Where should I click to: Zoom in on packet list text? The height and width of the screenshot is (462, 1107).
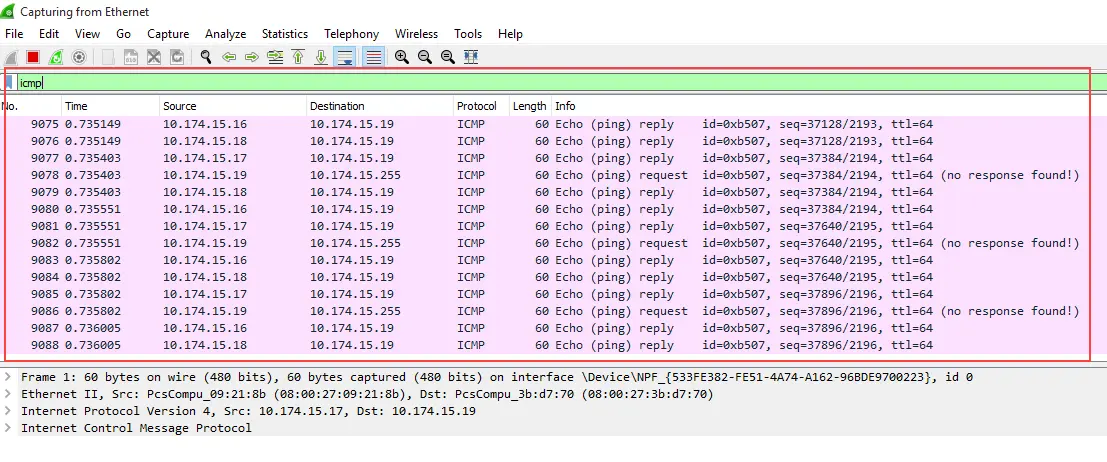402,57
